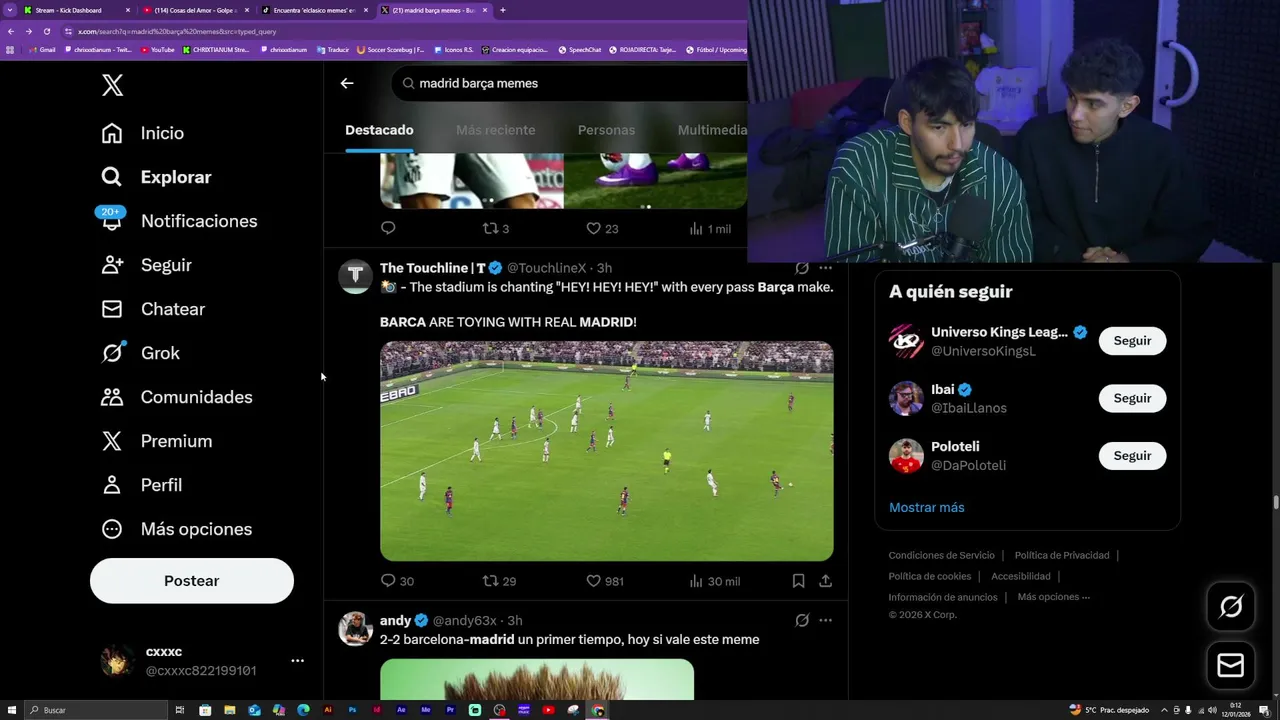Open Inicio home icon in sidebar
The image size is (1280, 720).
tap(112, 133)
